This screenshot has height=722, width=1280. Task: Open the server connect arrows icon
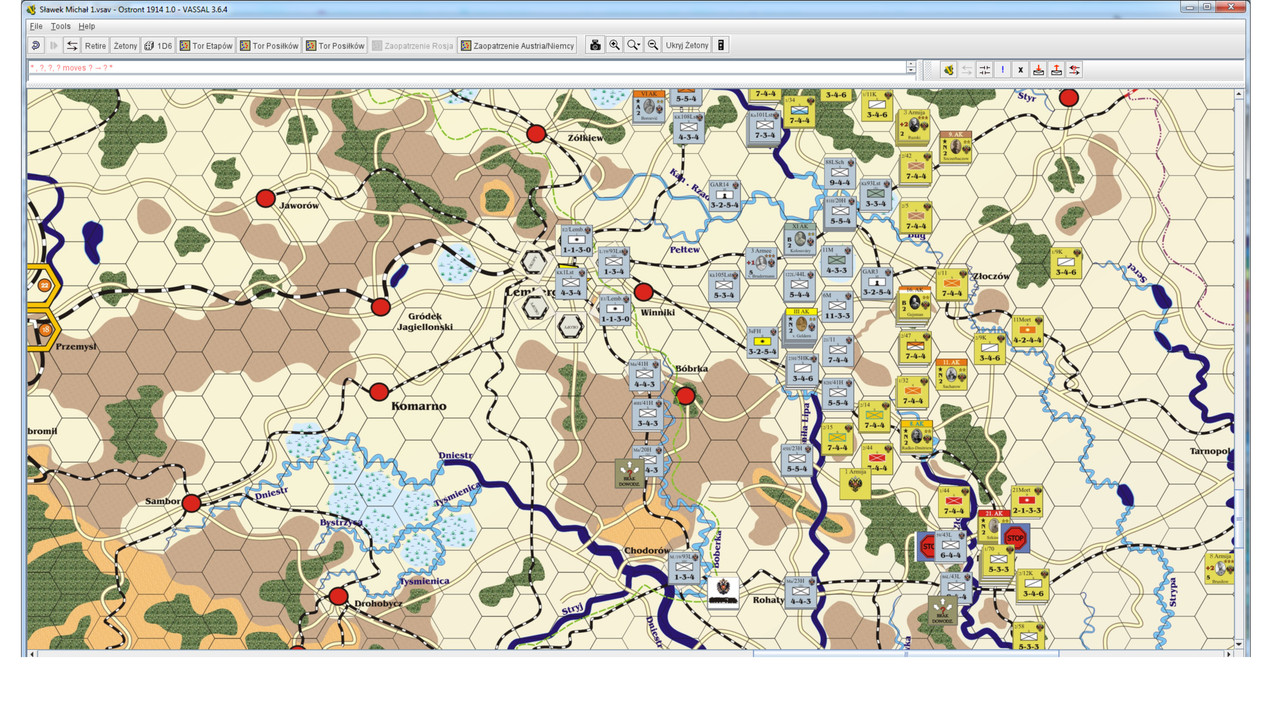coord(72,45)
